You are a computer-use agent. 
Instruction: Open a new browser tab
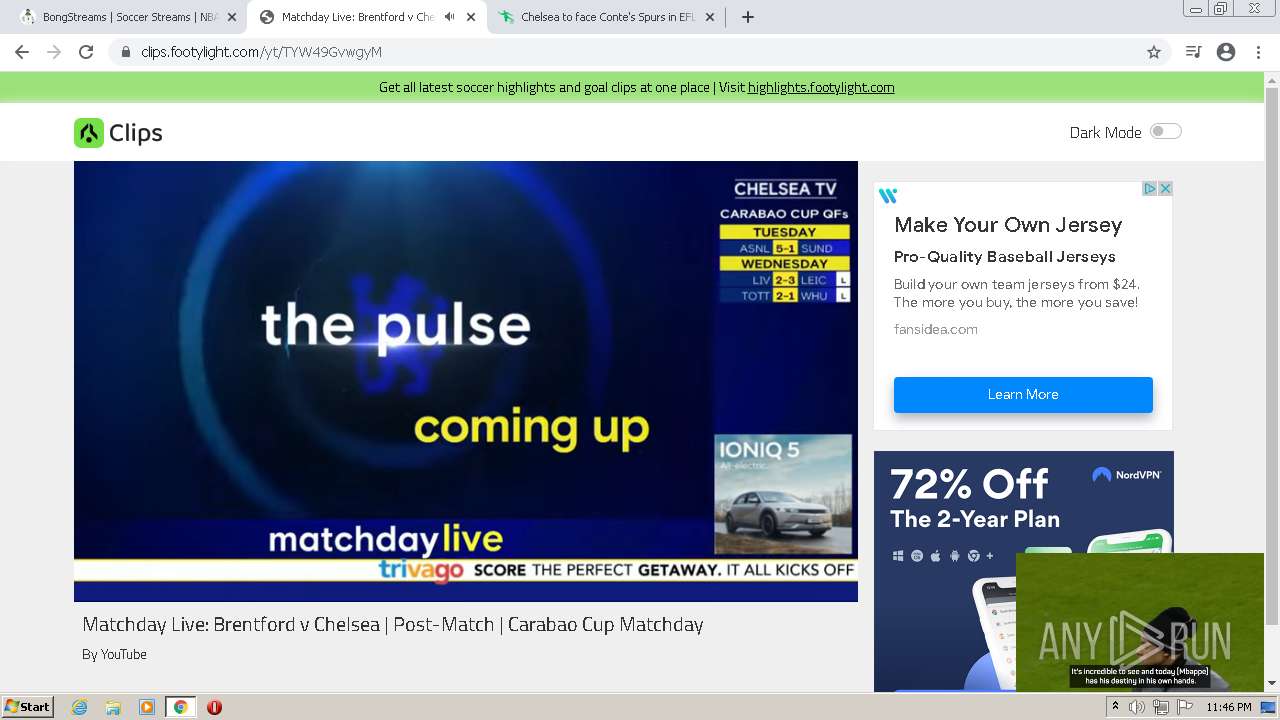(747, 17)
